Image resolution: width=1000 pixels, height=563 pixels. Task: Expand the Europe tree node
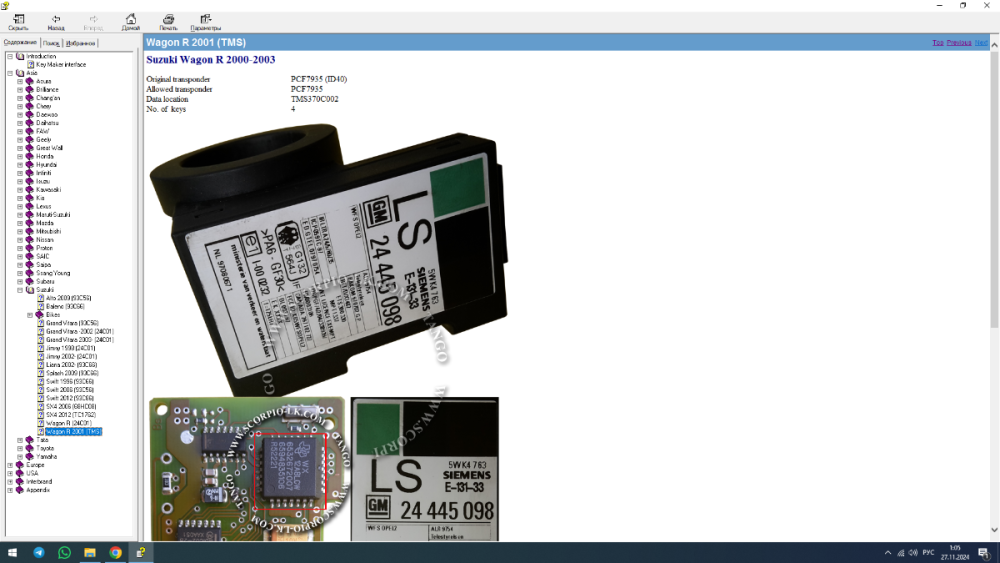(10, 465)
